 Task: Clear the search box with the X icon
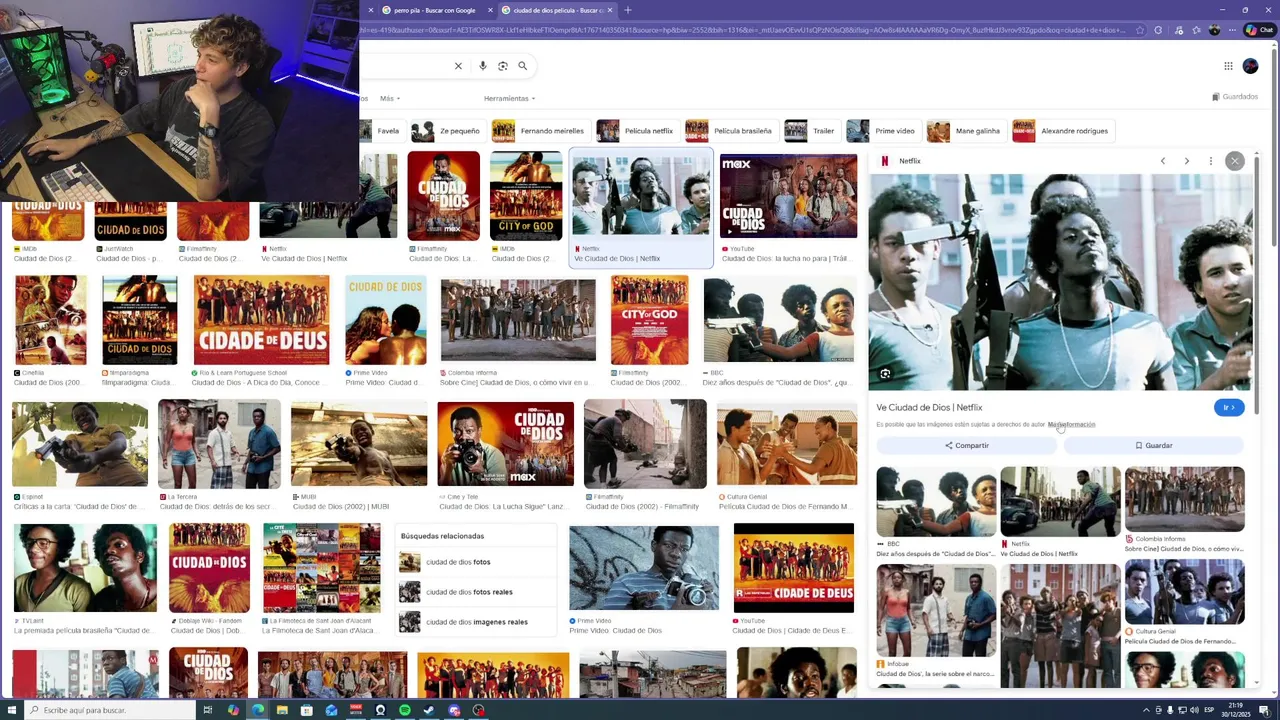coord(458,66)
